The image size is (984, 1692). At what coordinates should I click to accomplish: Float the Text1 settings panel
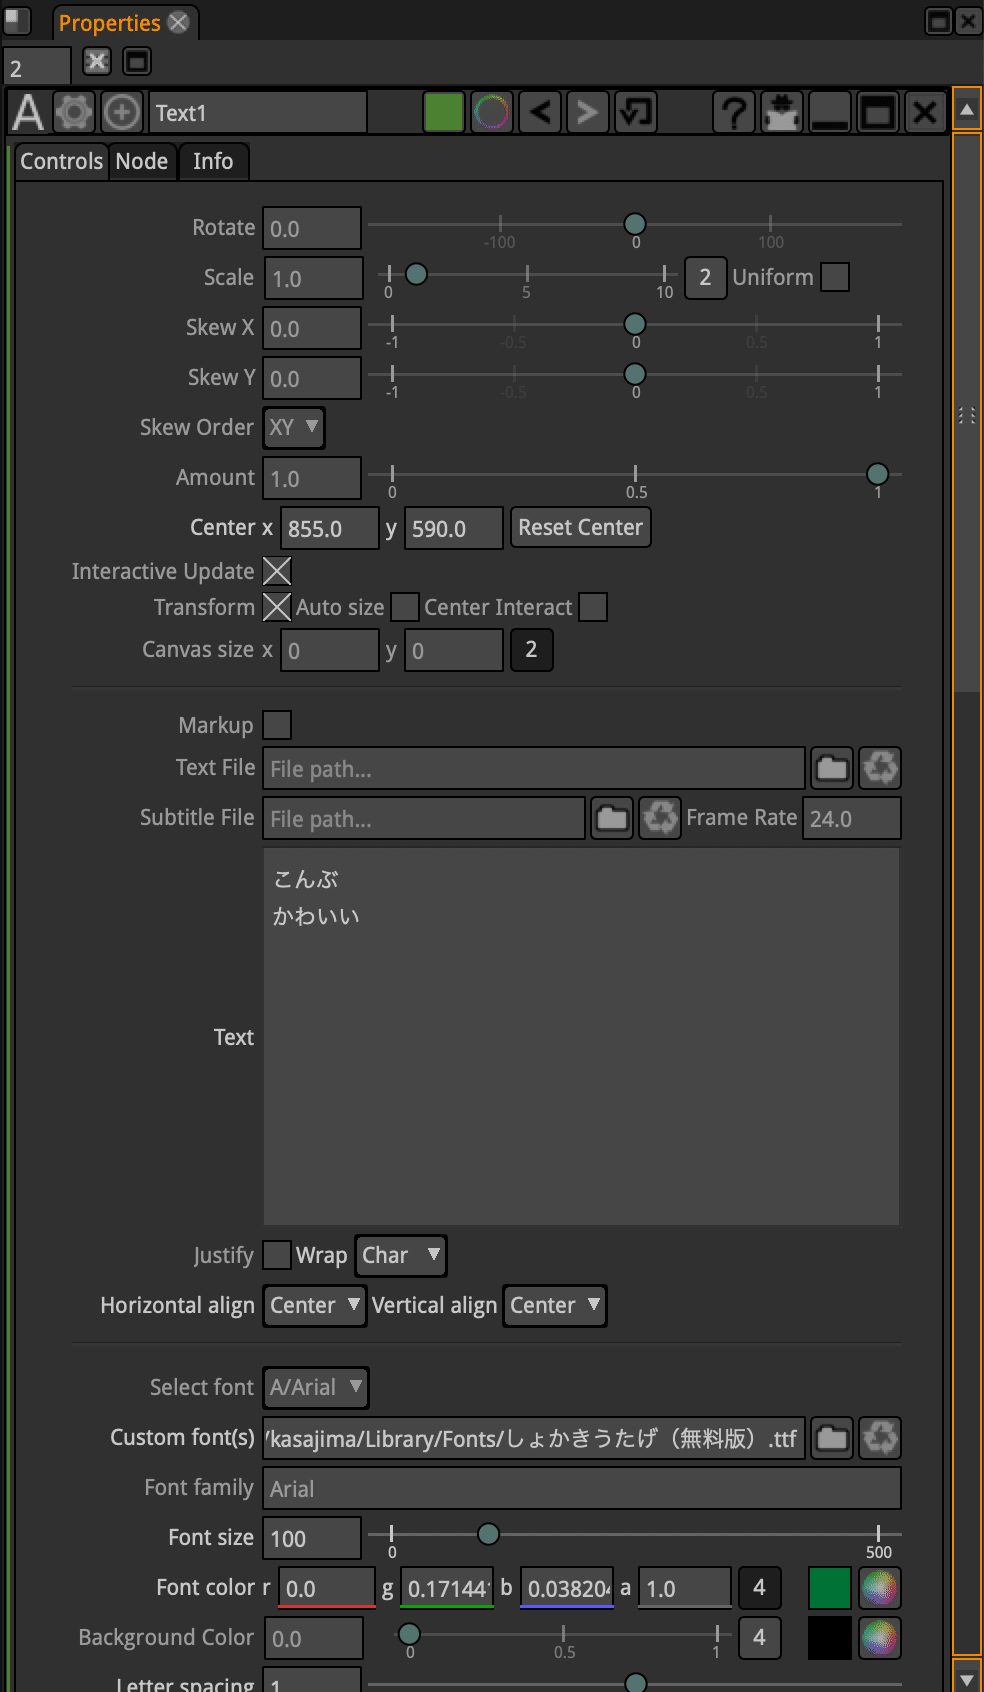[877, 112]
